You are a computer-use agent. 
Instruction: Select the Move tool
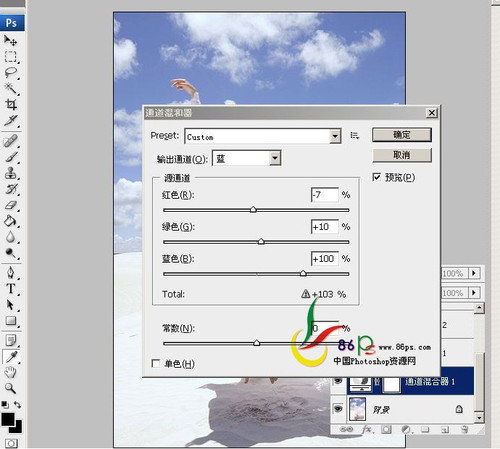pos(10,40)
